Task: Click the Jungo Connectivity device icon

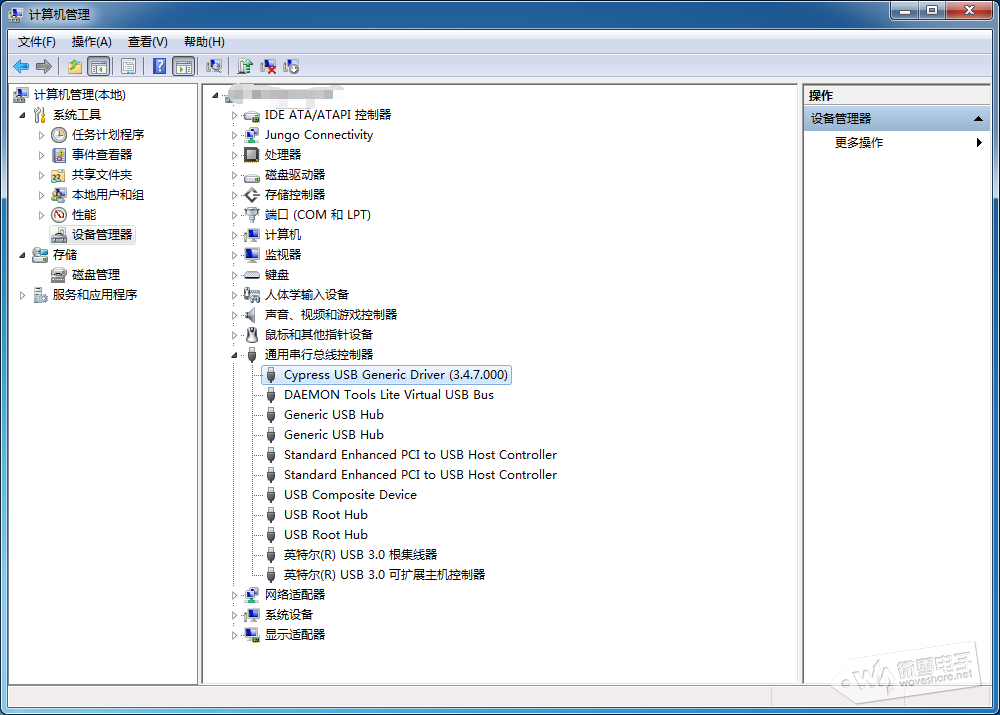Action: tap(252, 135)
